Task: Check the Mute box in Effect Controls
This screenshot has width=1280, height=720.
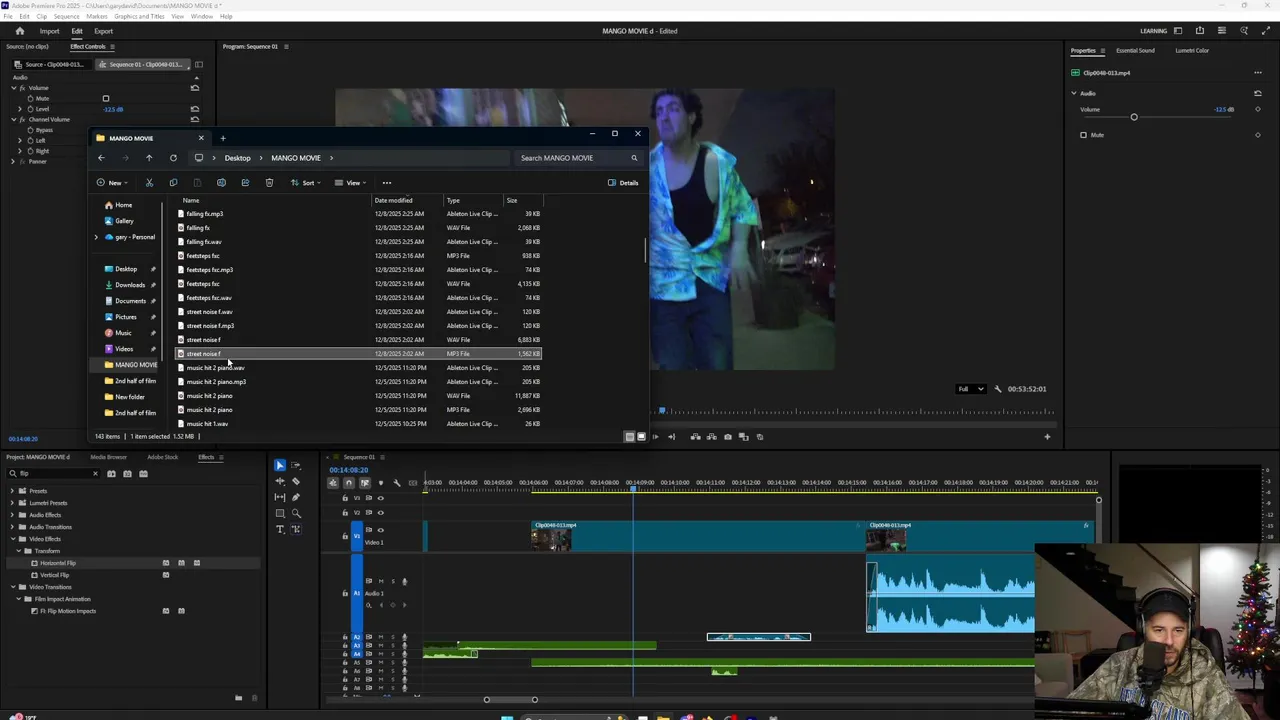Action: coord(105,99)
